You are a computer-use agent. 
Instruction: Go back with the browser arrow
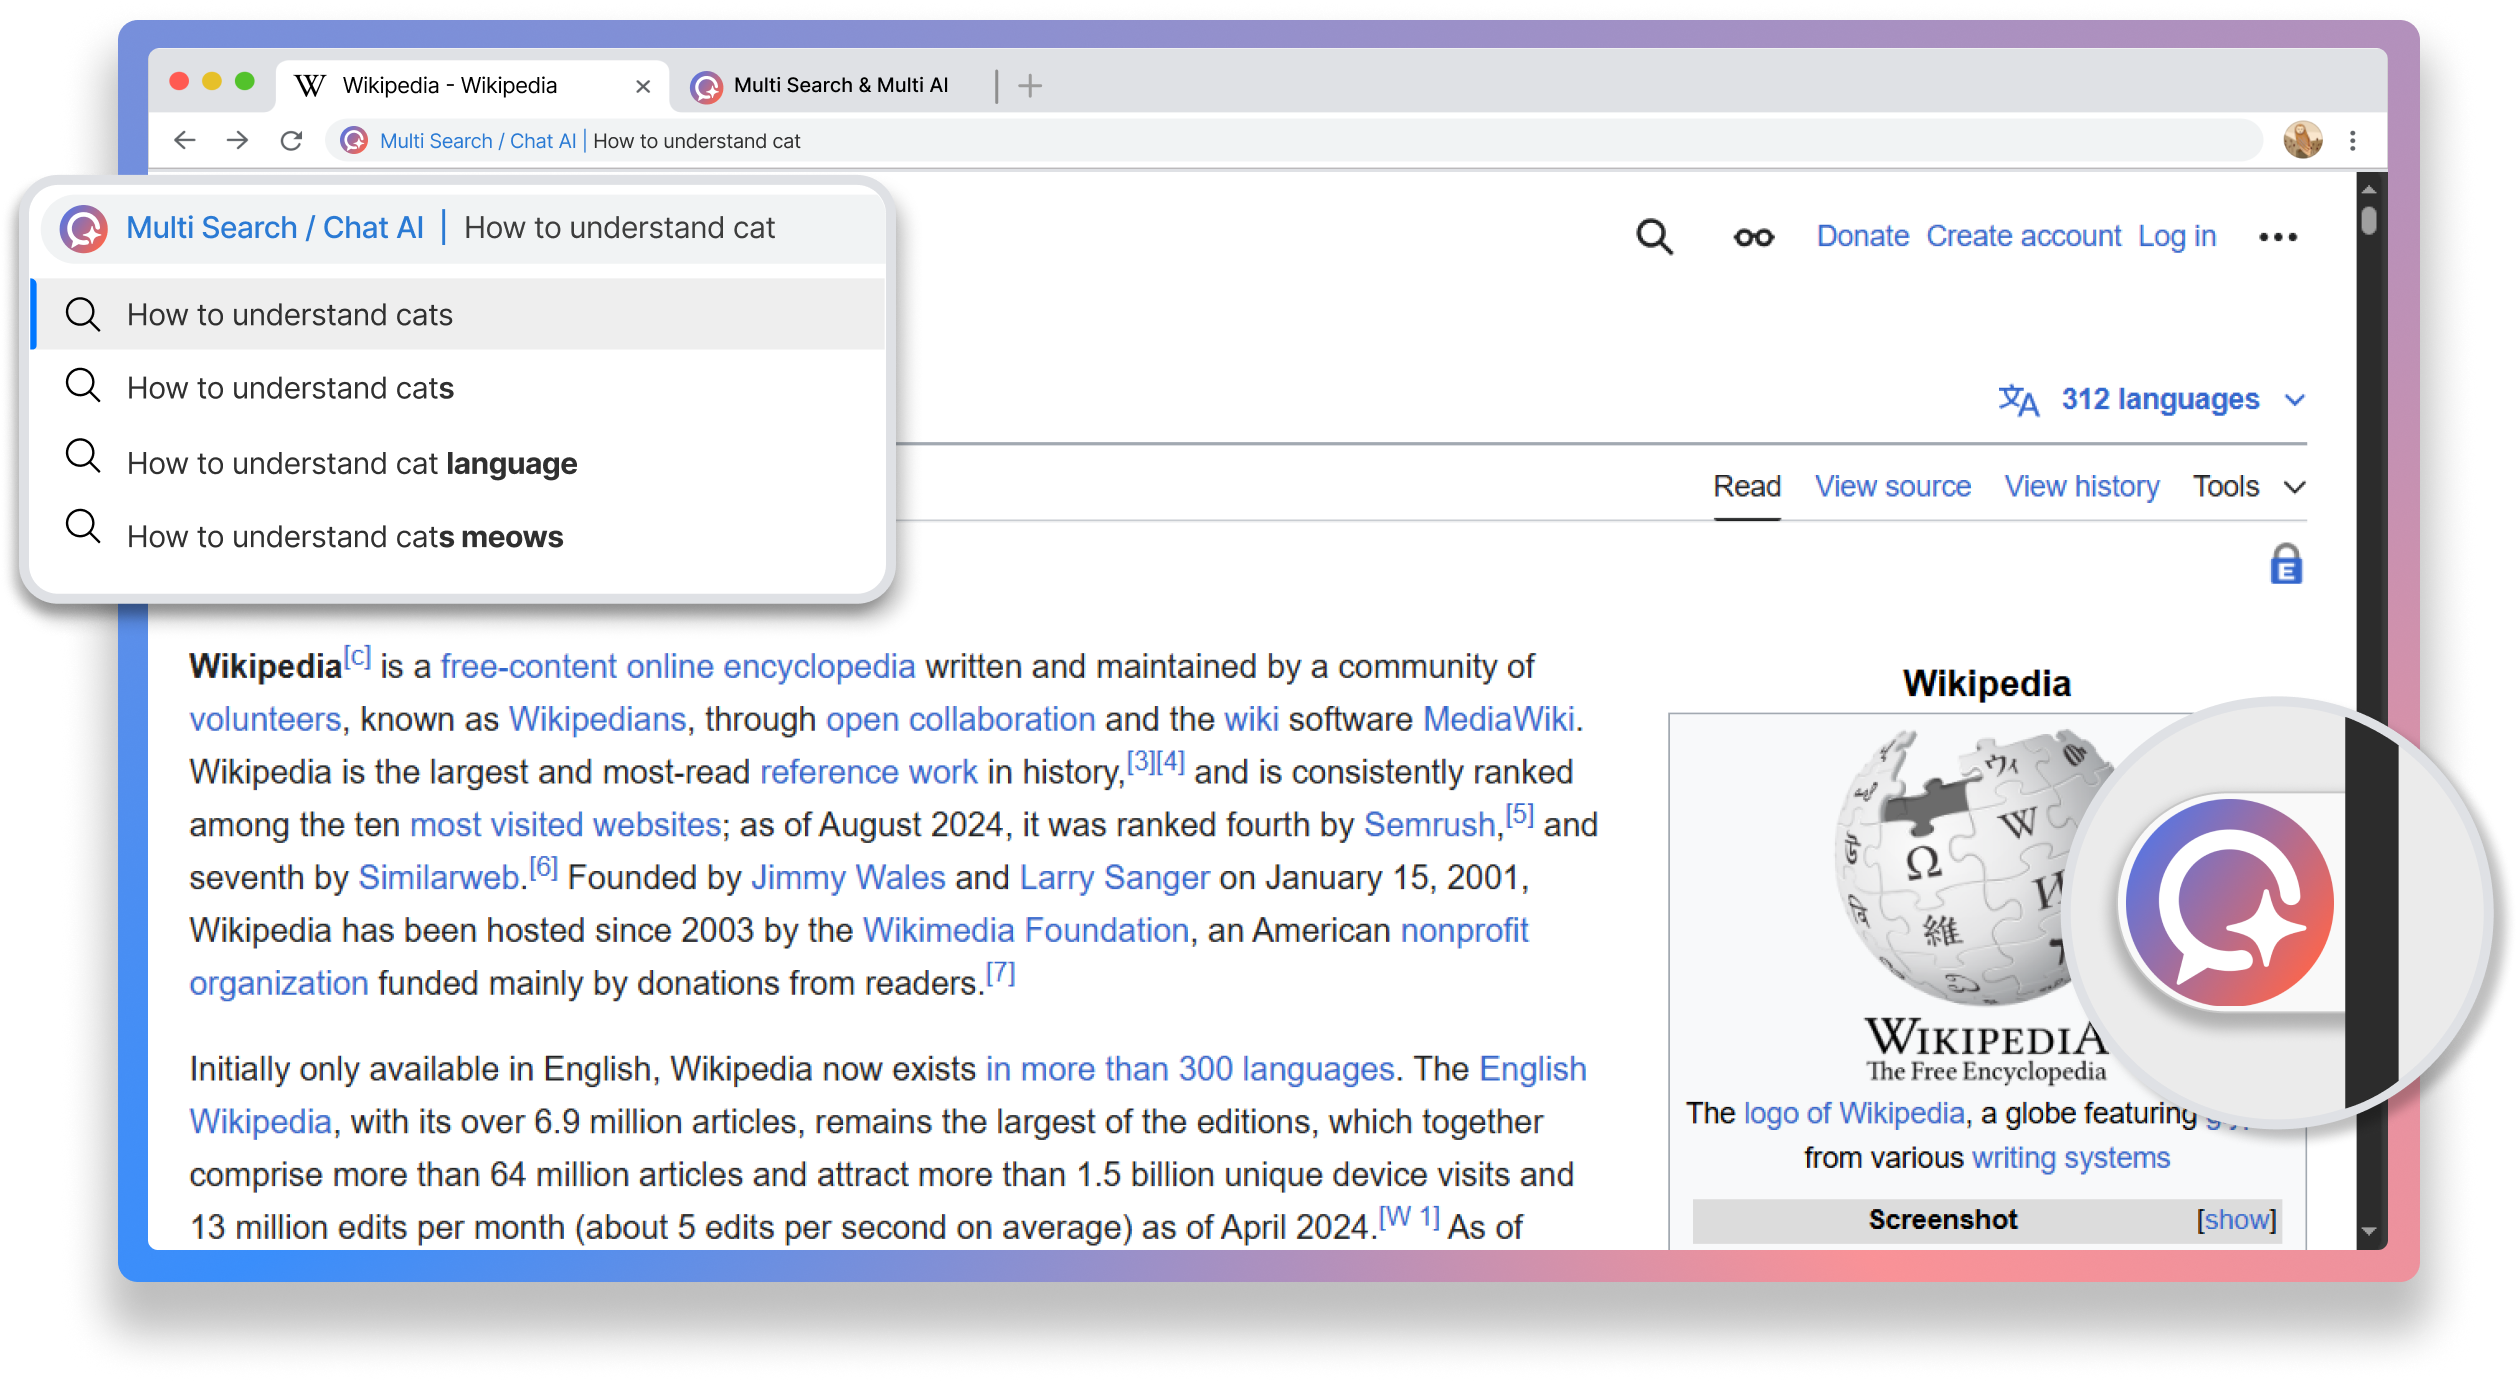(185, 141)
